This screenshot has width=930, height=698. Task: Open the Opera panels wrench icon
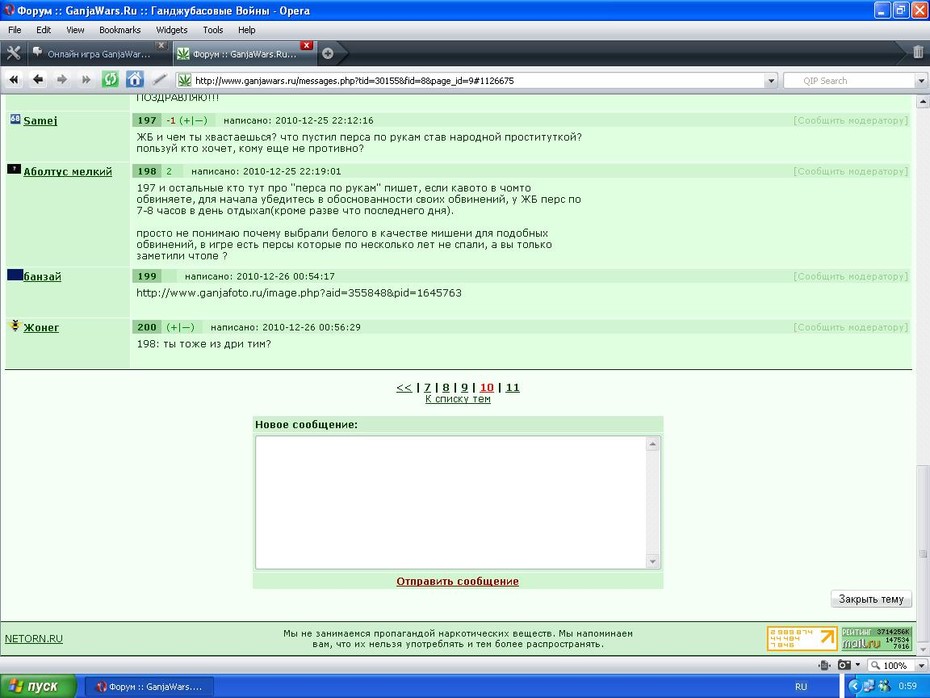[x=13, y=53]
